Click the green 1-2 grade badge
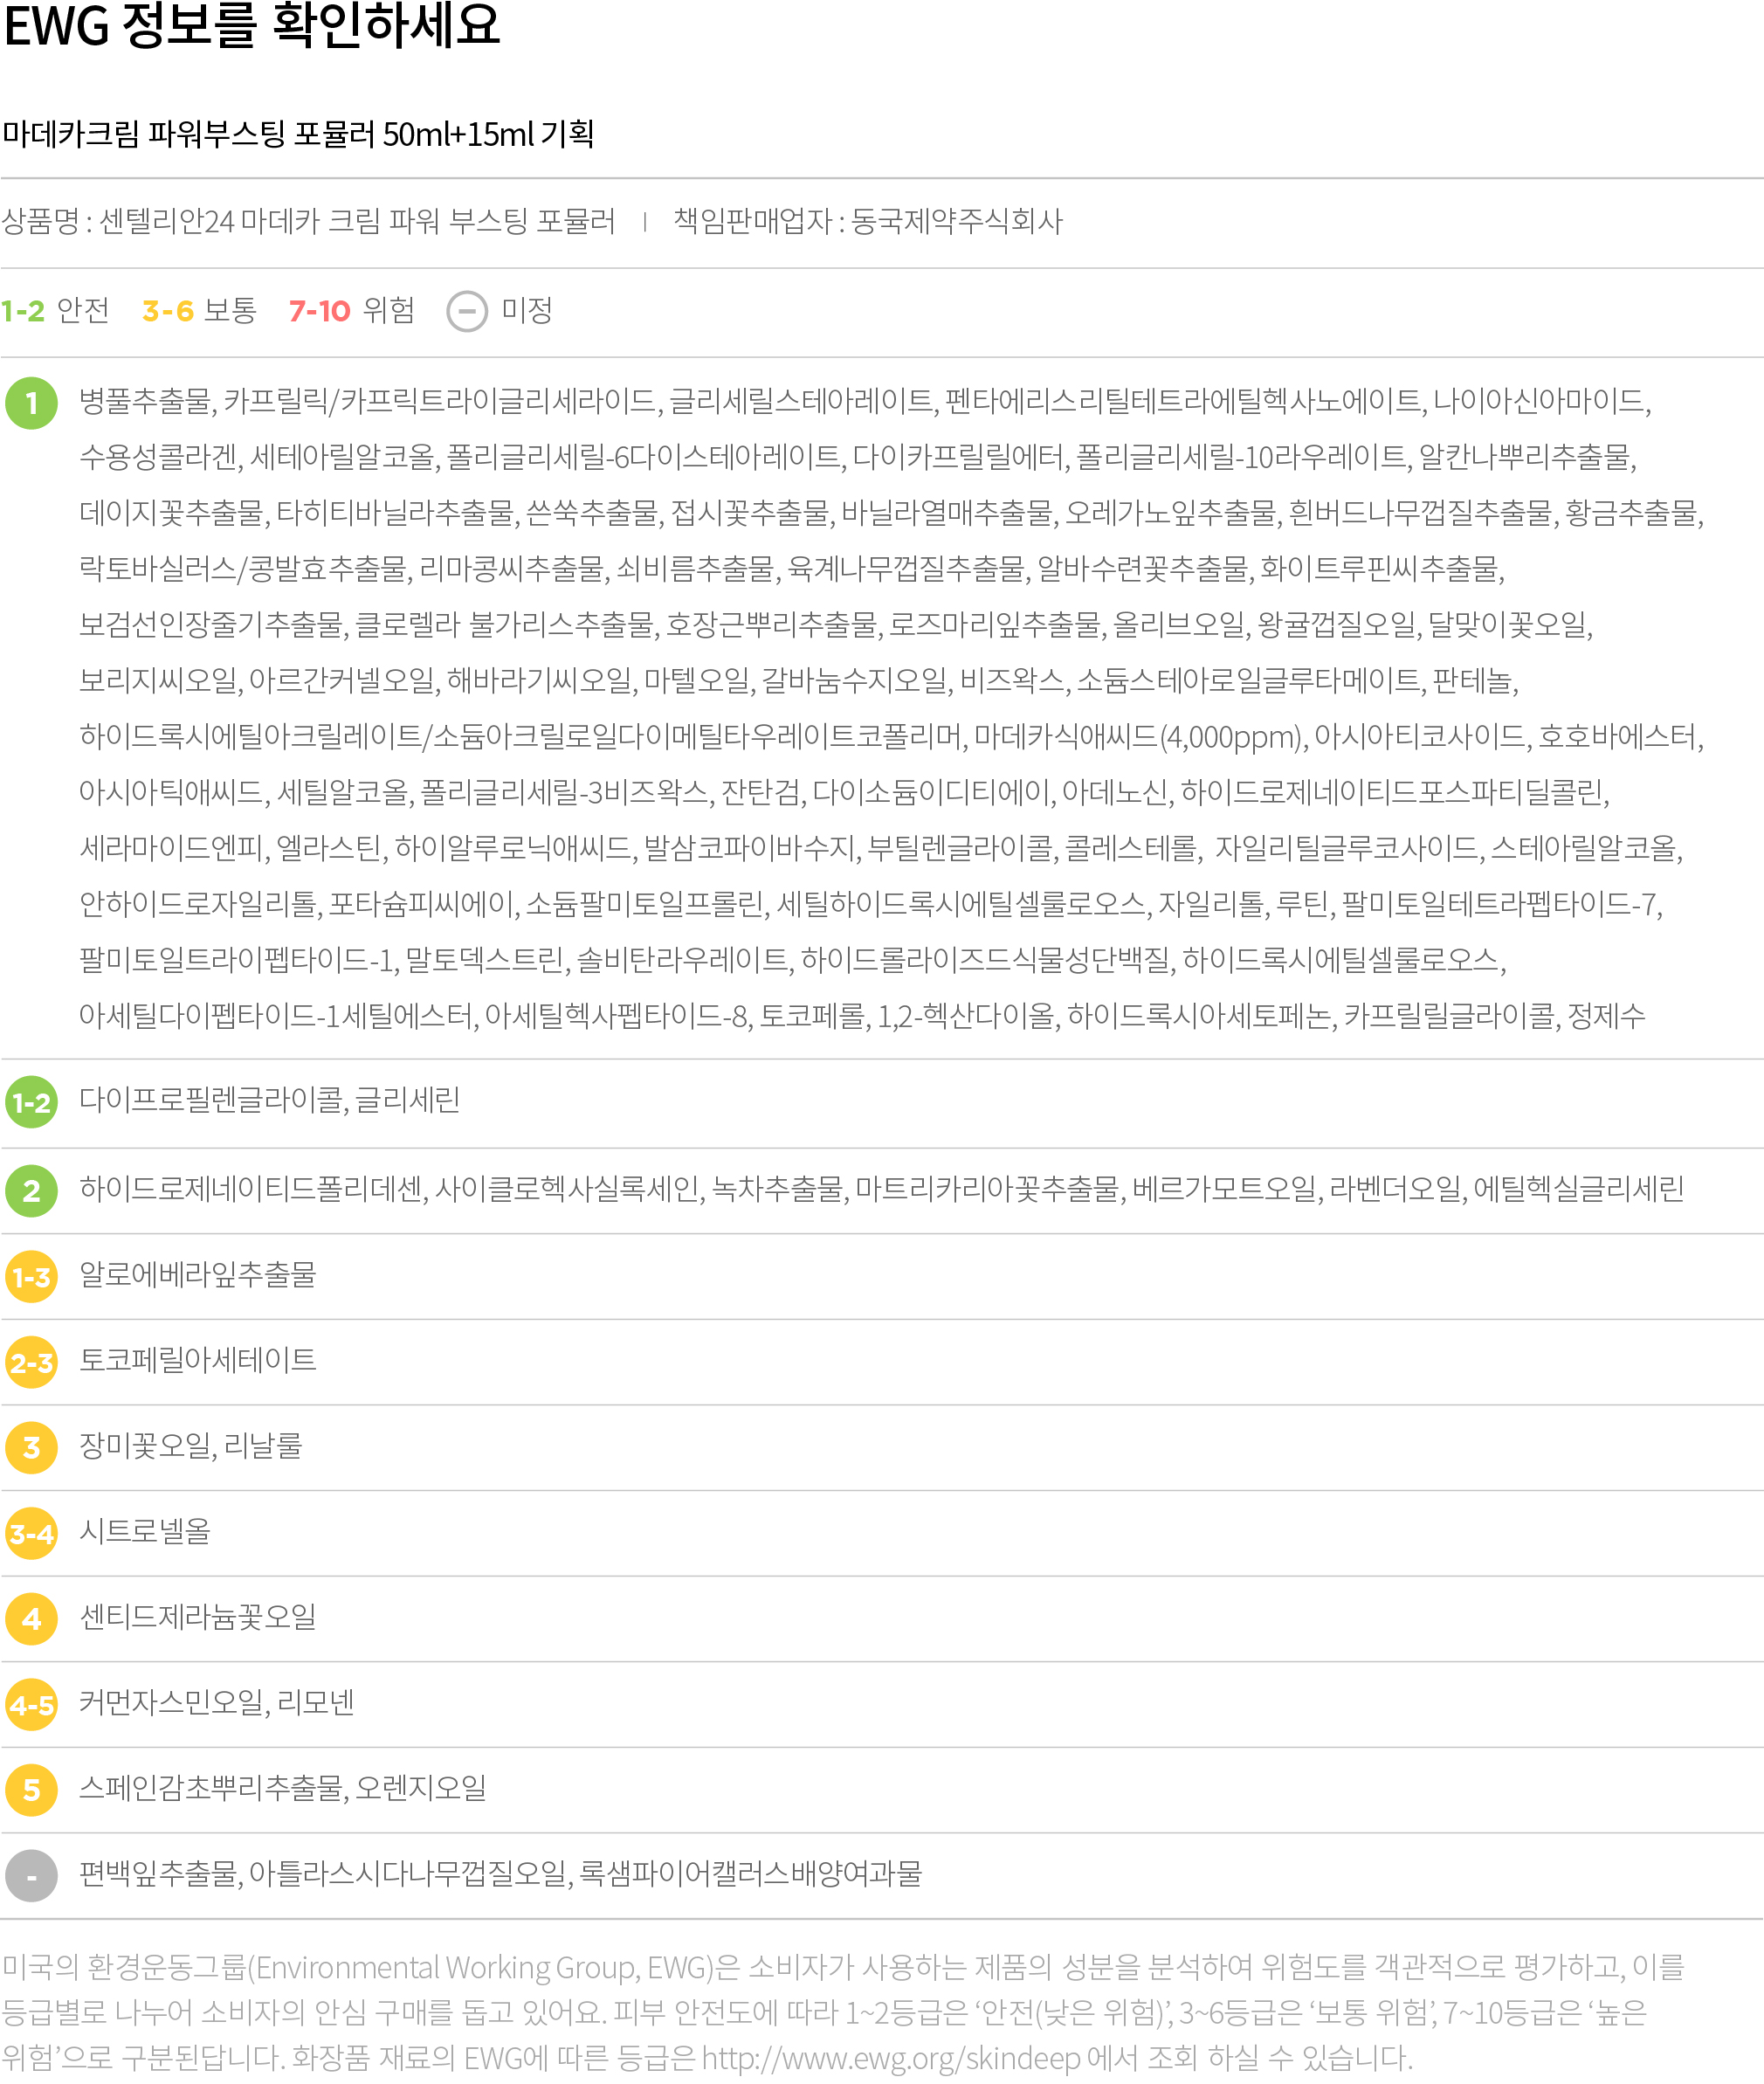This screenshot has height=2084, width=1764. [x=31, y=1102]
